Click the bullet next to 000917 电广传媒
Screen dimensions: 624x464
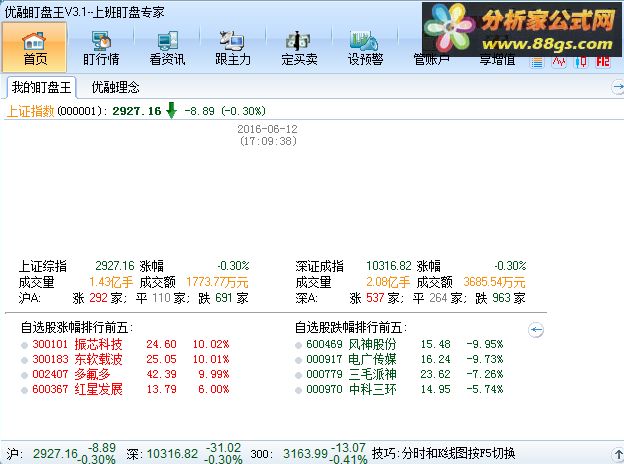[298, 361]
